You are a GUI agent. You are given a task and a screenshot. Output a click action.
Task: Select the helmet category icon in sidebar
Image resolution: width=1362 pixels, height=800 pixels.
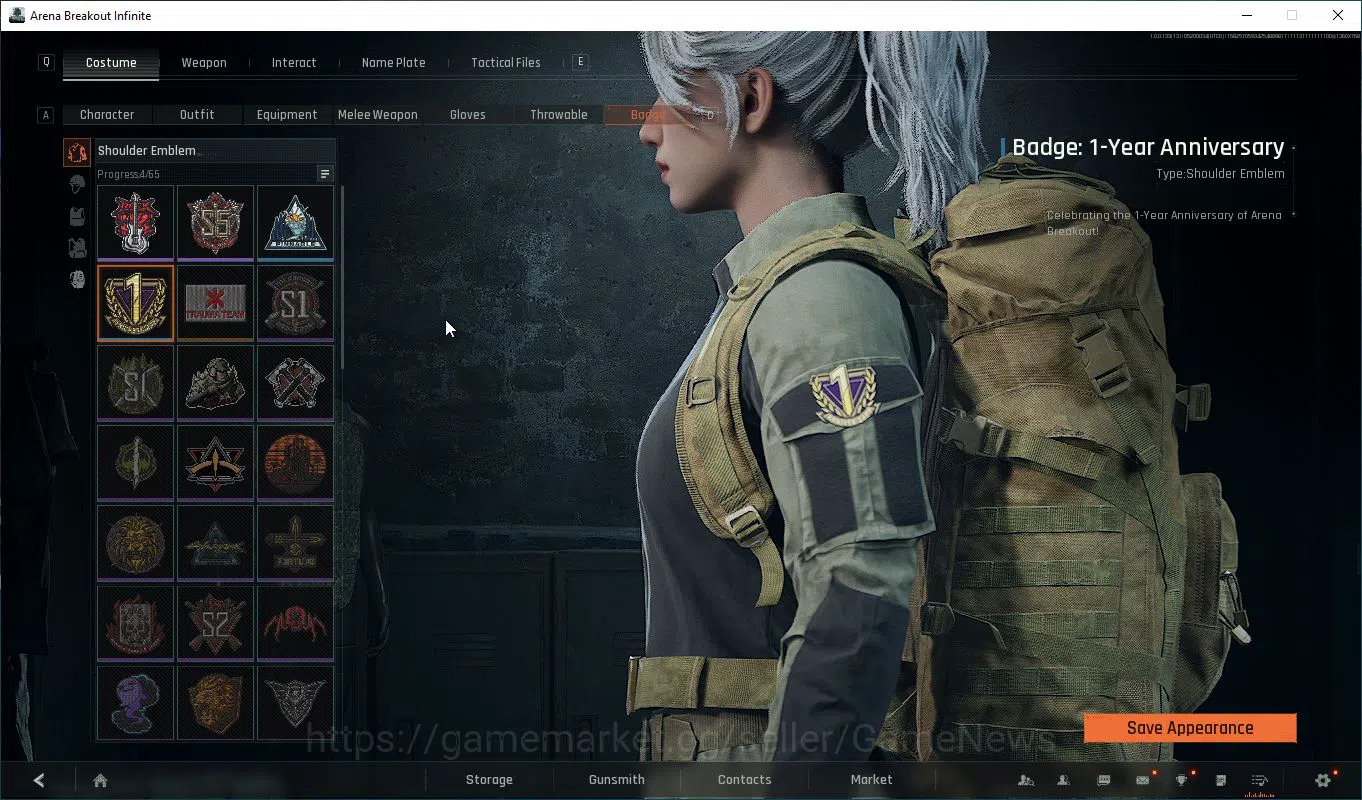(x=77, y=184)
